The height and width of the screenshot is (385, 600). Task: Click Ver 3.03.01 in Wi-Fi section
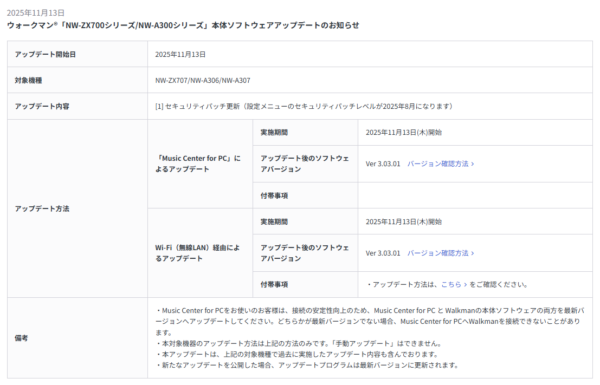tap(383, 253)
